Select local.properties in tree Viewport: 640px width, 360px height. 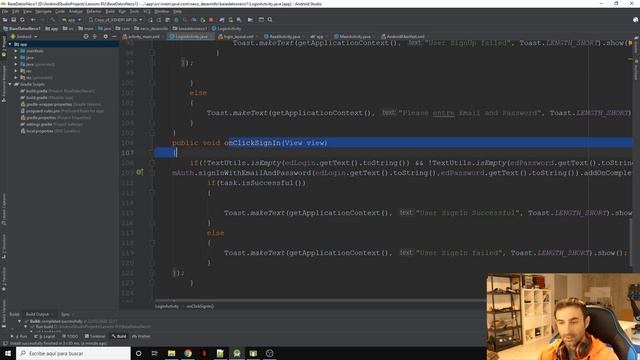click(50, 131)
